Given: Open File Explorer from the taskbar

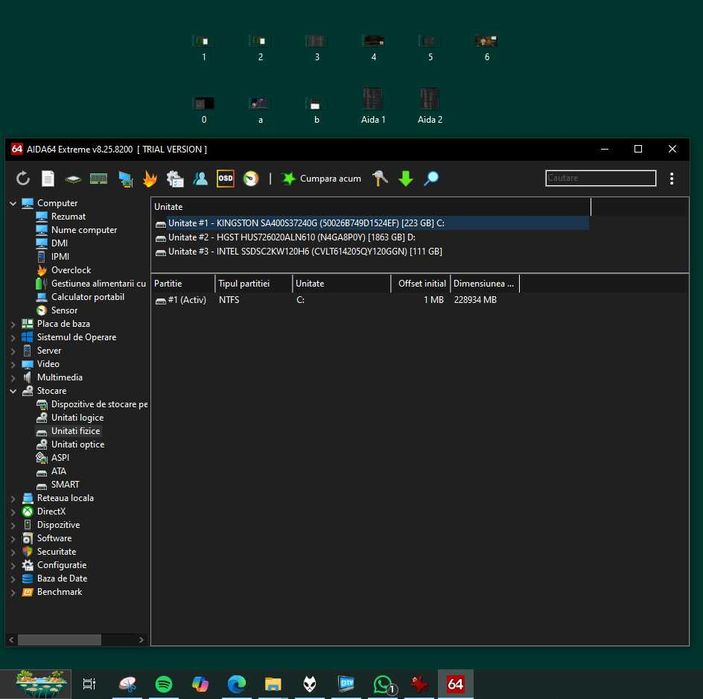Looking at the screenshot, I should (x=273, y=684).
